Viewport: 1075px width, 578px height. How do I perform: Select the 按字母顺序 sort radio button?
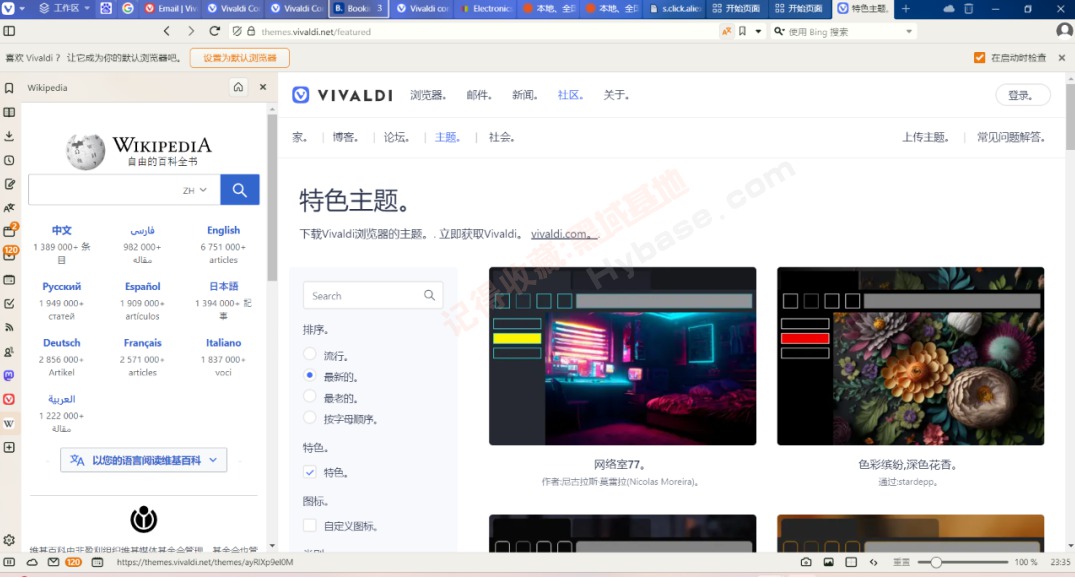point(310,418)
